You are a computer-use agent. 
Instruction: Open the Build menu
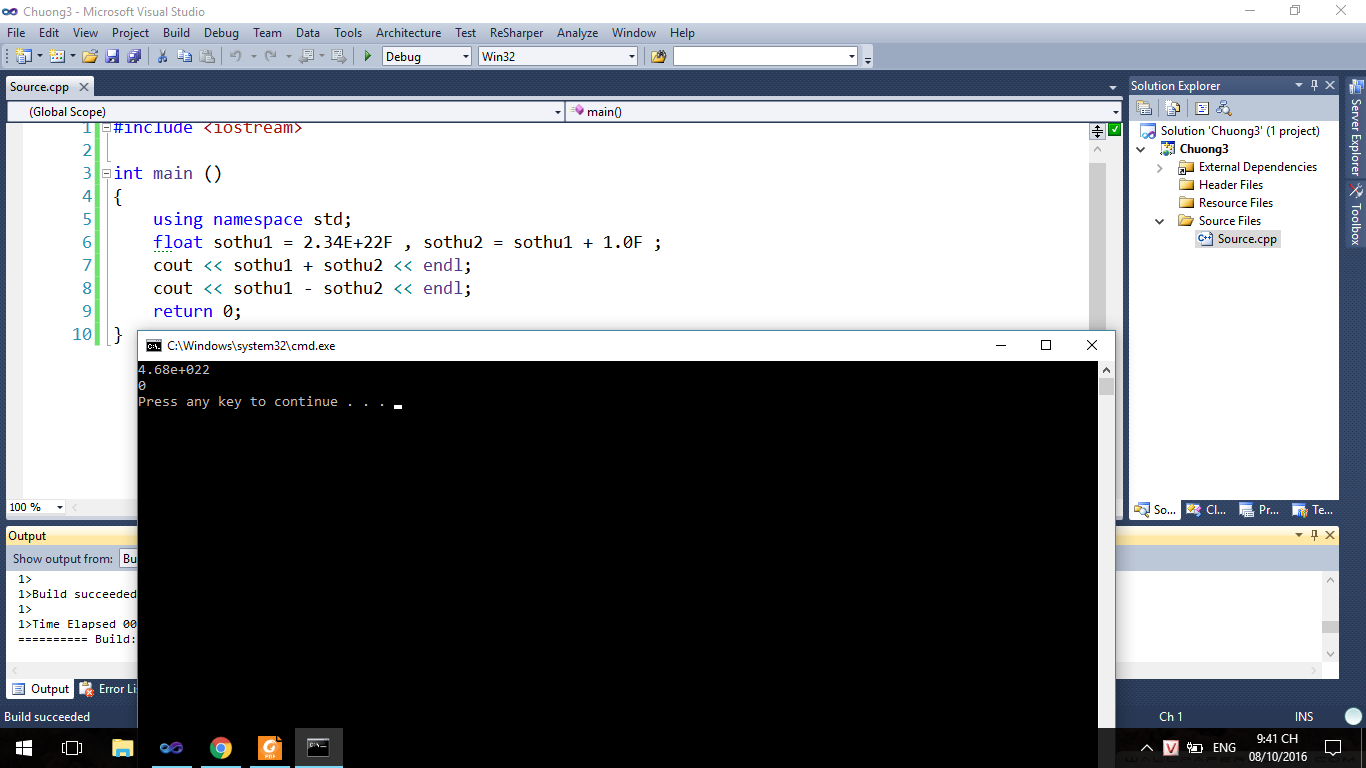(176, 33)
